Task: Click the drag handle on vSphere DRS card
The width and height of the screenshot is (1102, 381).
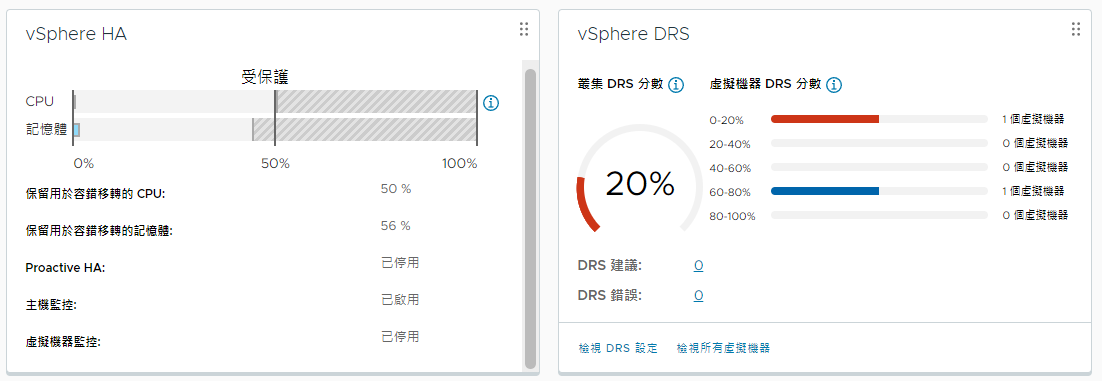Action: (1075, 29)
